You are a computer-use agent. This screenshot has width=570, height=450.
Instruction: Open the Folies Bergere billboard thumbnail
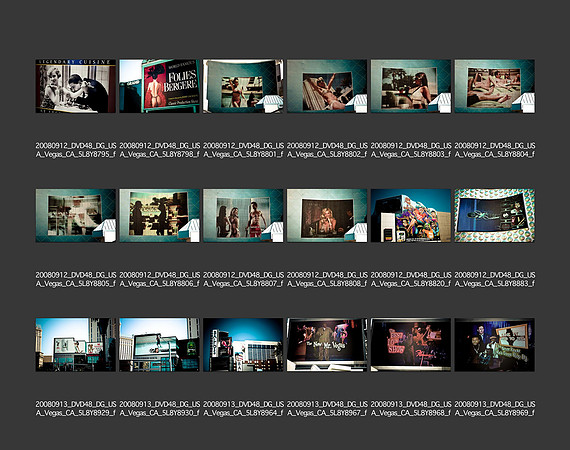160,86
